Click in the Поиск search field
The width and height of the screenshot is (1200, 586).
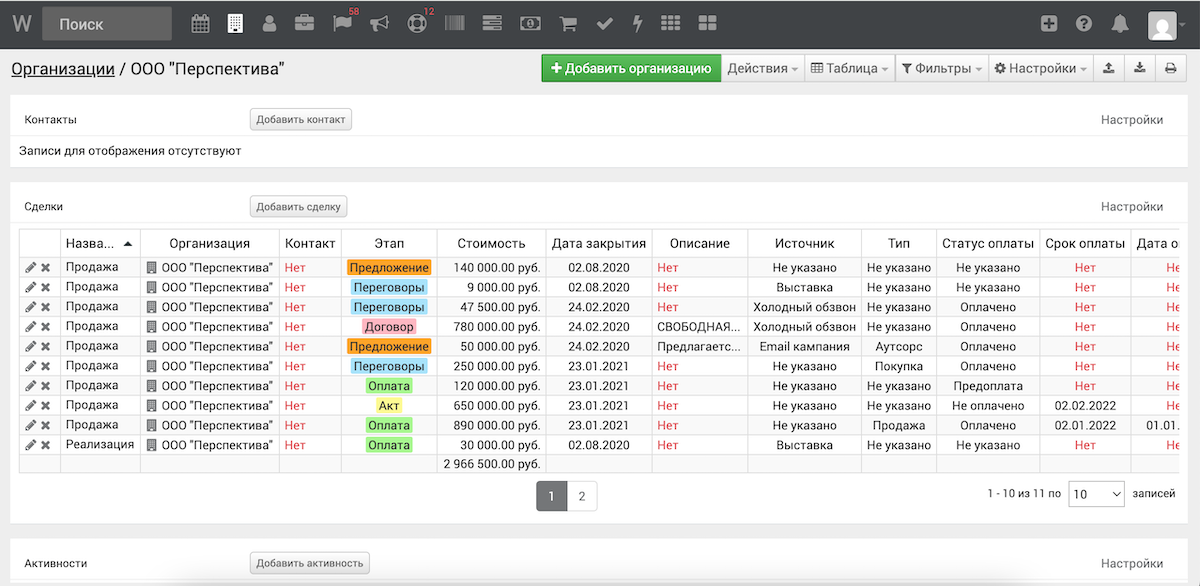[x=107, y=24]
